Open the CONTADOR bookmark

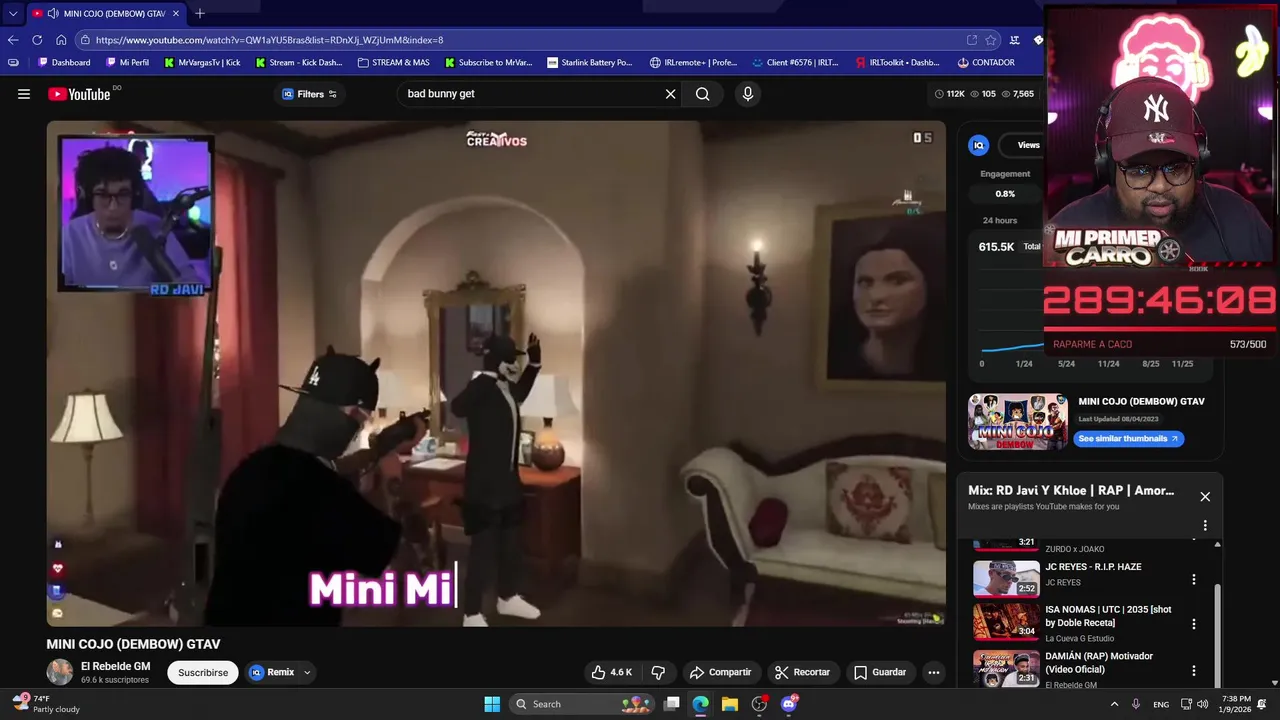(985, 62)
